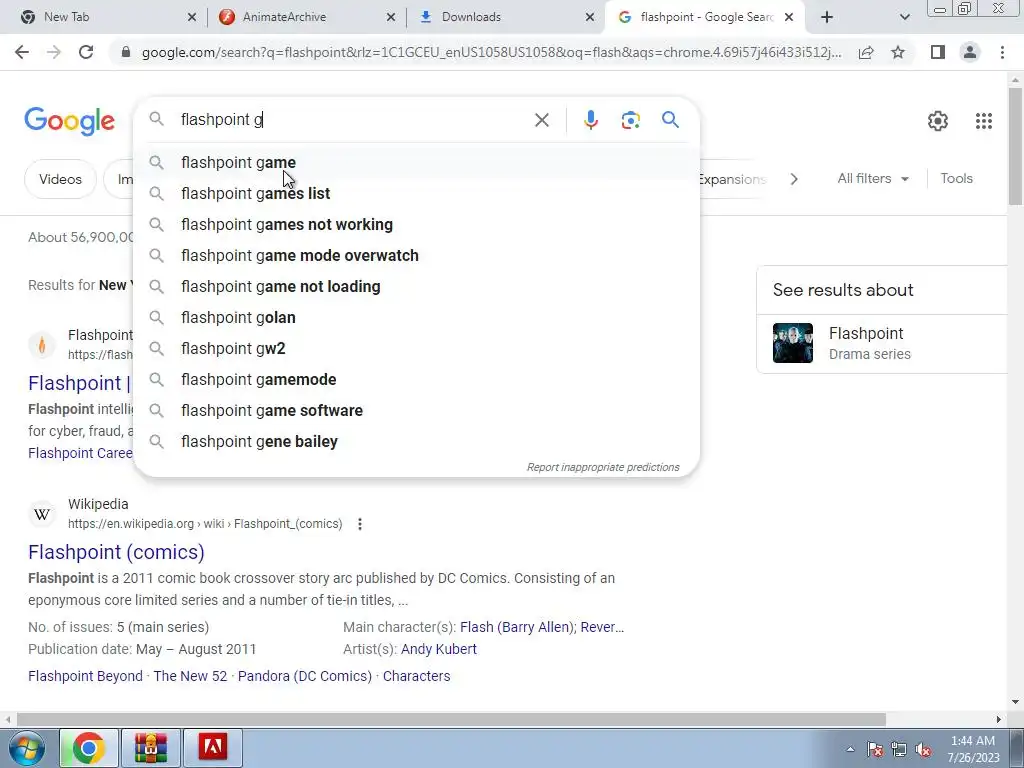Open the Chrome profile avatar
The height and width of the screenshot is (768, 1024).
click(x=970, y=52)
